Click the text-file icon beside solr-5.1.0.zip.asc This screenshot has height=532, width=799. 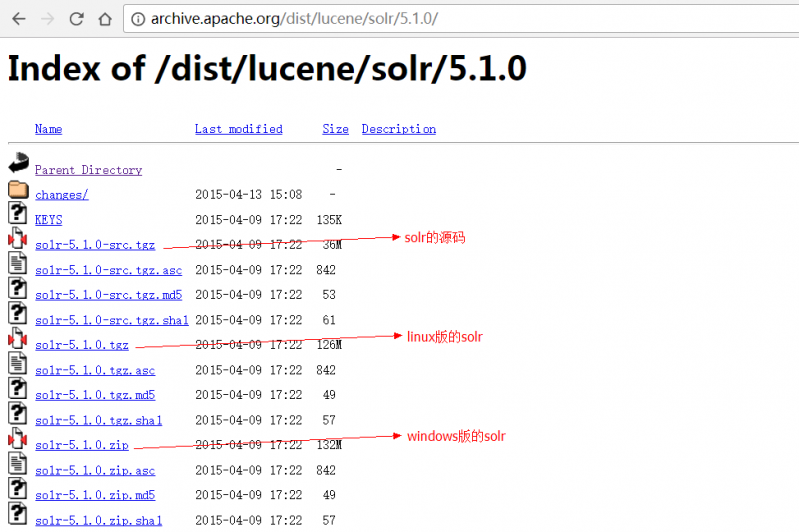18,463
